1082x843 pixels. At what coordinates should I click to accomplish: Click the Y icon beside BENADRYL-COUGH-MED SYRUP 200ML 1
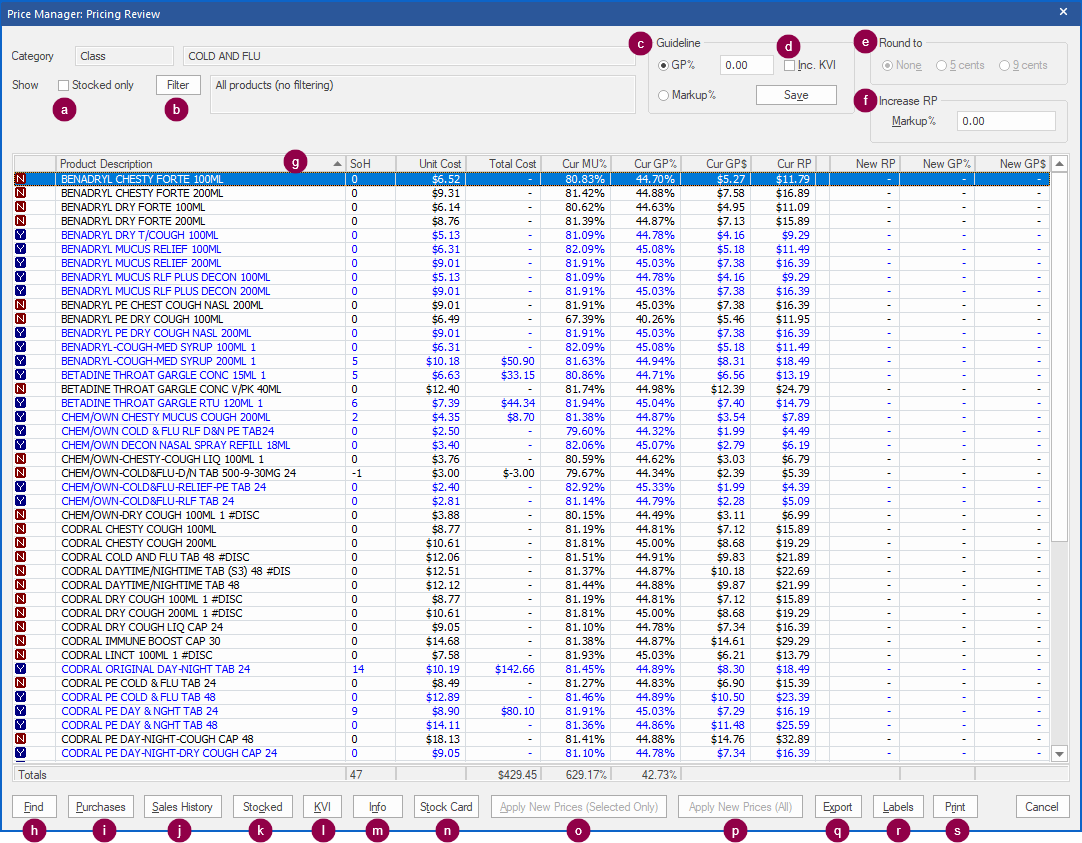tap(20, 361)
